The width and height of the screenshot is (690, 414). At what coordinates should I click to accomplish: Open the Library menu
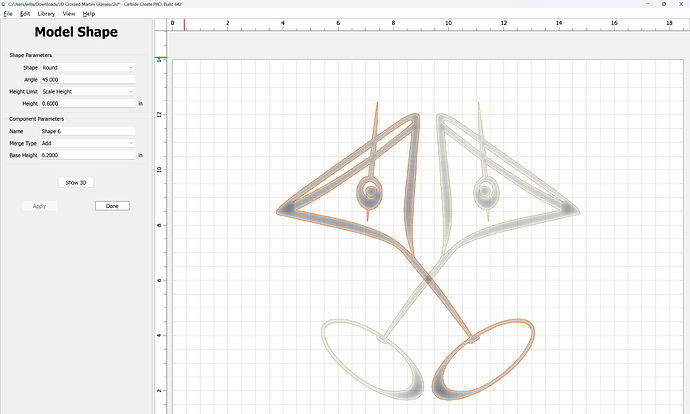tap(46, 14)
